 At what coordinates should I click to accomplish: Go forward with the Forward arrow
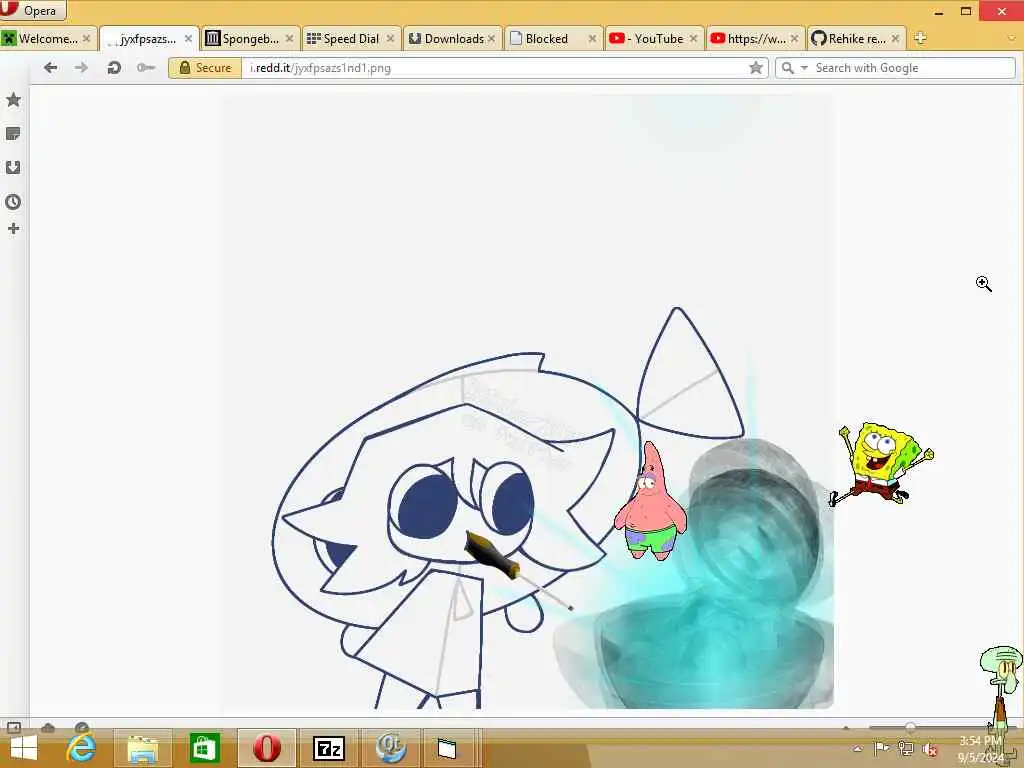click(81, 67)
